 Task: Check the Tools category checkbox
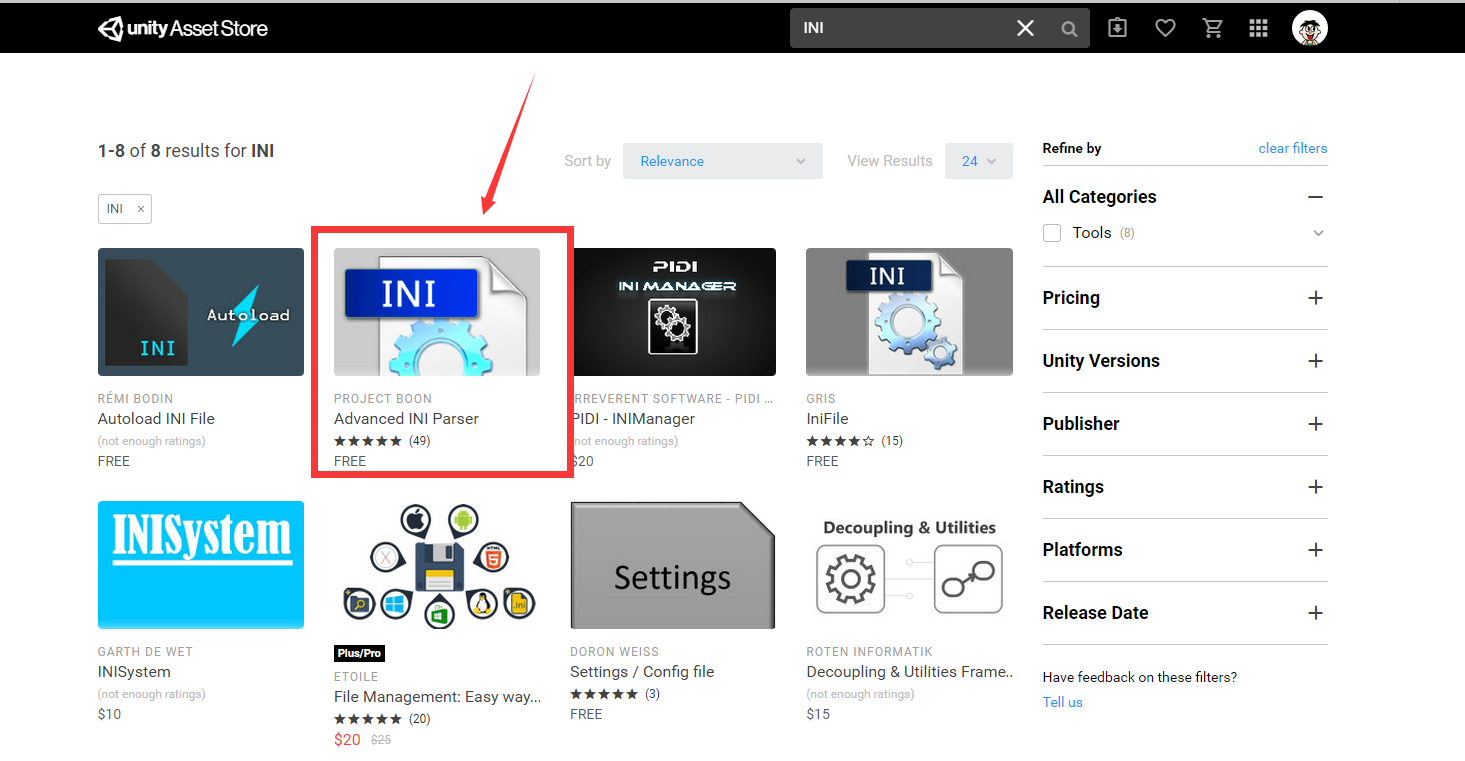click(x=1052, y=233)
